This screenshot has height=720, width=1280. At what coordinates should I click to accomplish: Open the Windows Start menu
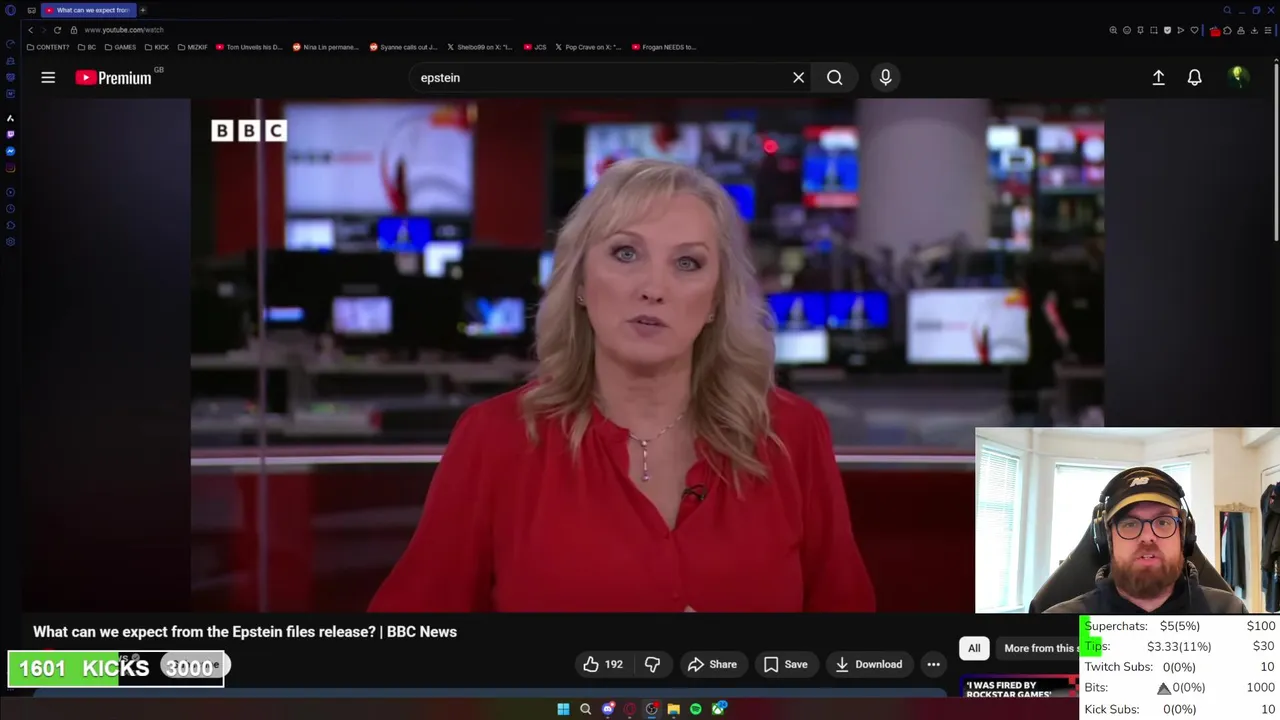(563, 709)
